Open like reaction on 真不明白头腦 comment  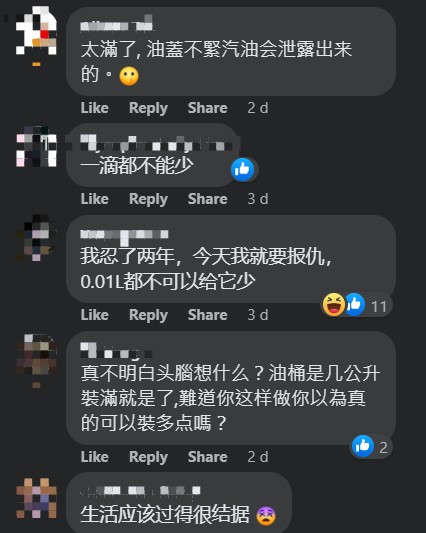pos(363,446)
